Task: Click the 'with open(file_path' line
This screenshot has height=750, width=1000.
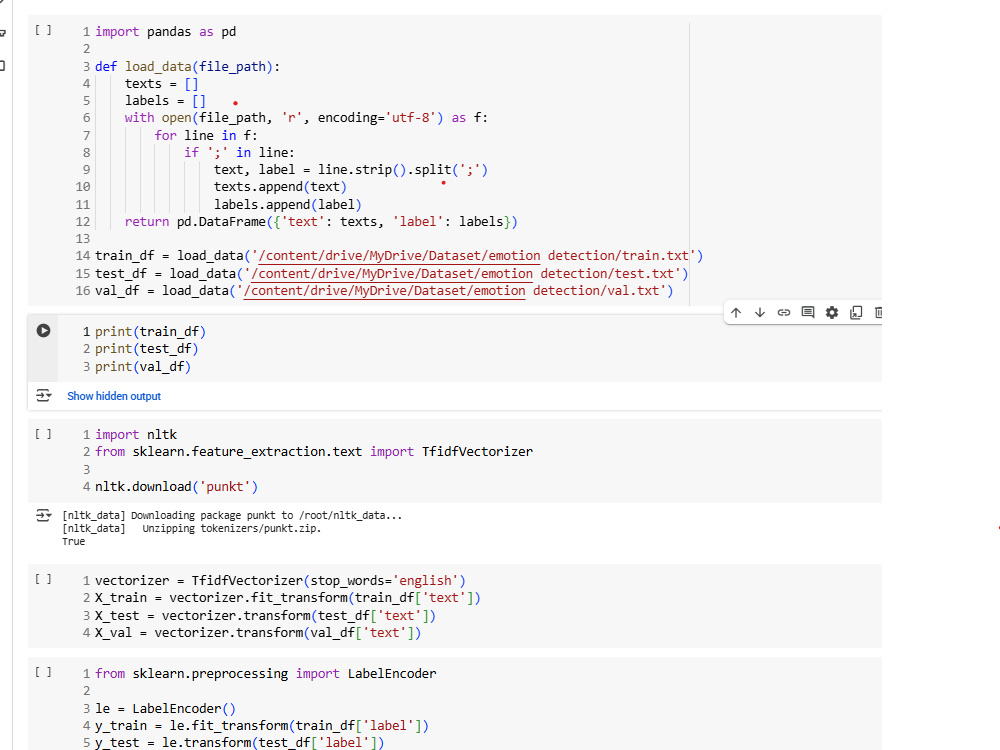Action: (x=306, y=118)
